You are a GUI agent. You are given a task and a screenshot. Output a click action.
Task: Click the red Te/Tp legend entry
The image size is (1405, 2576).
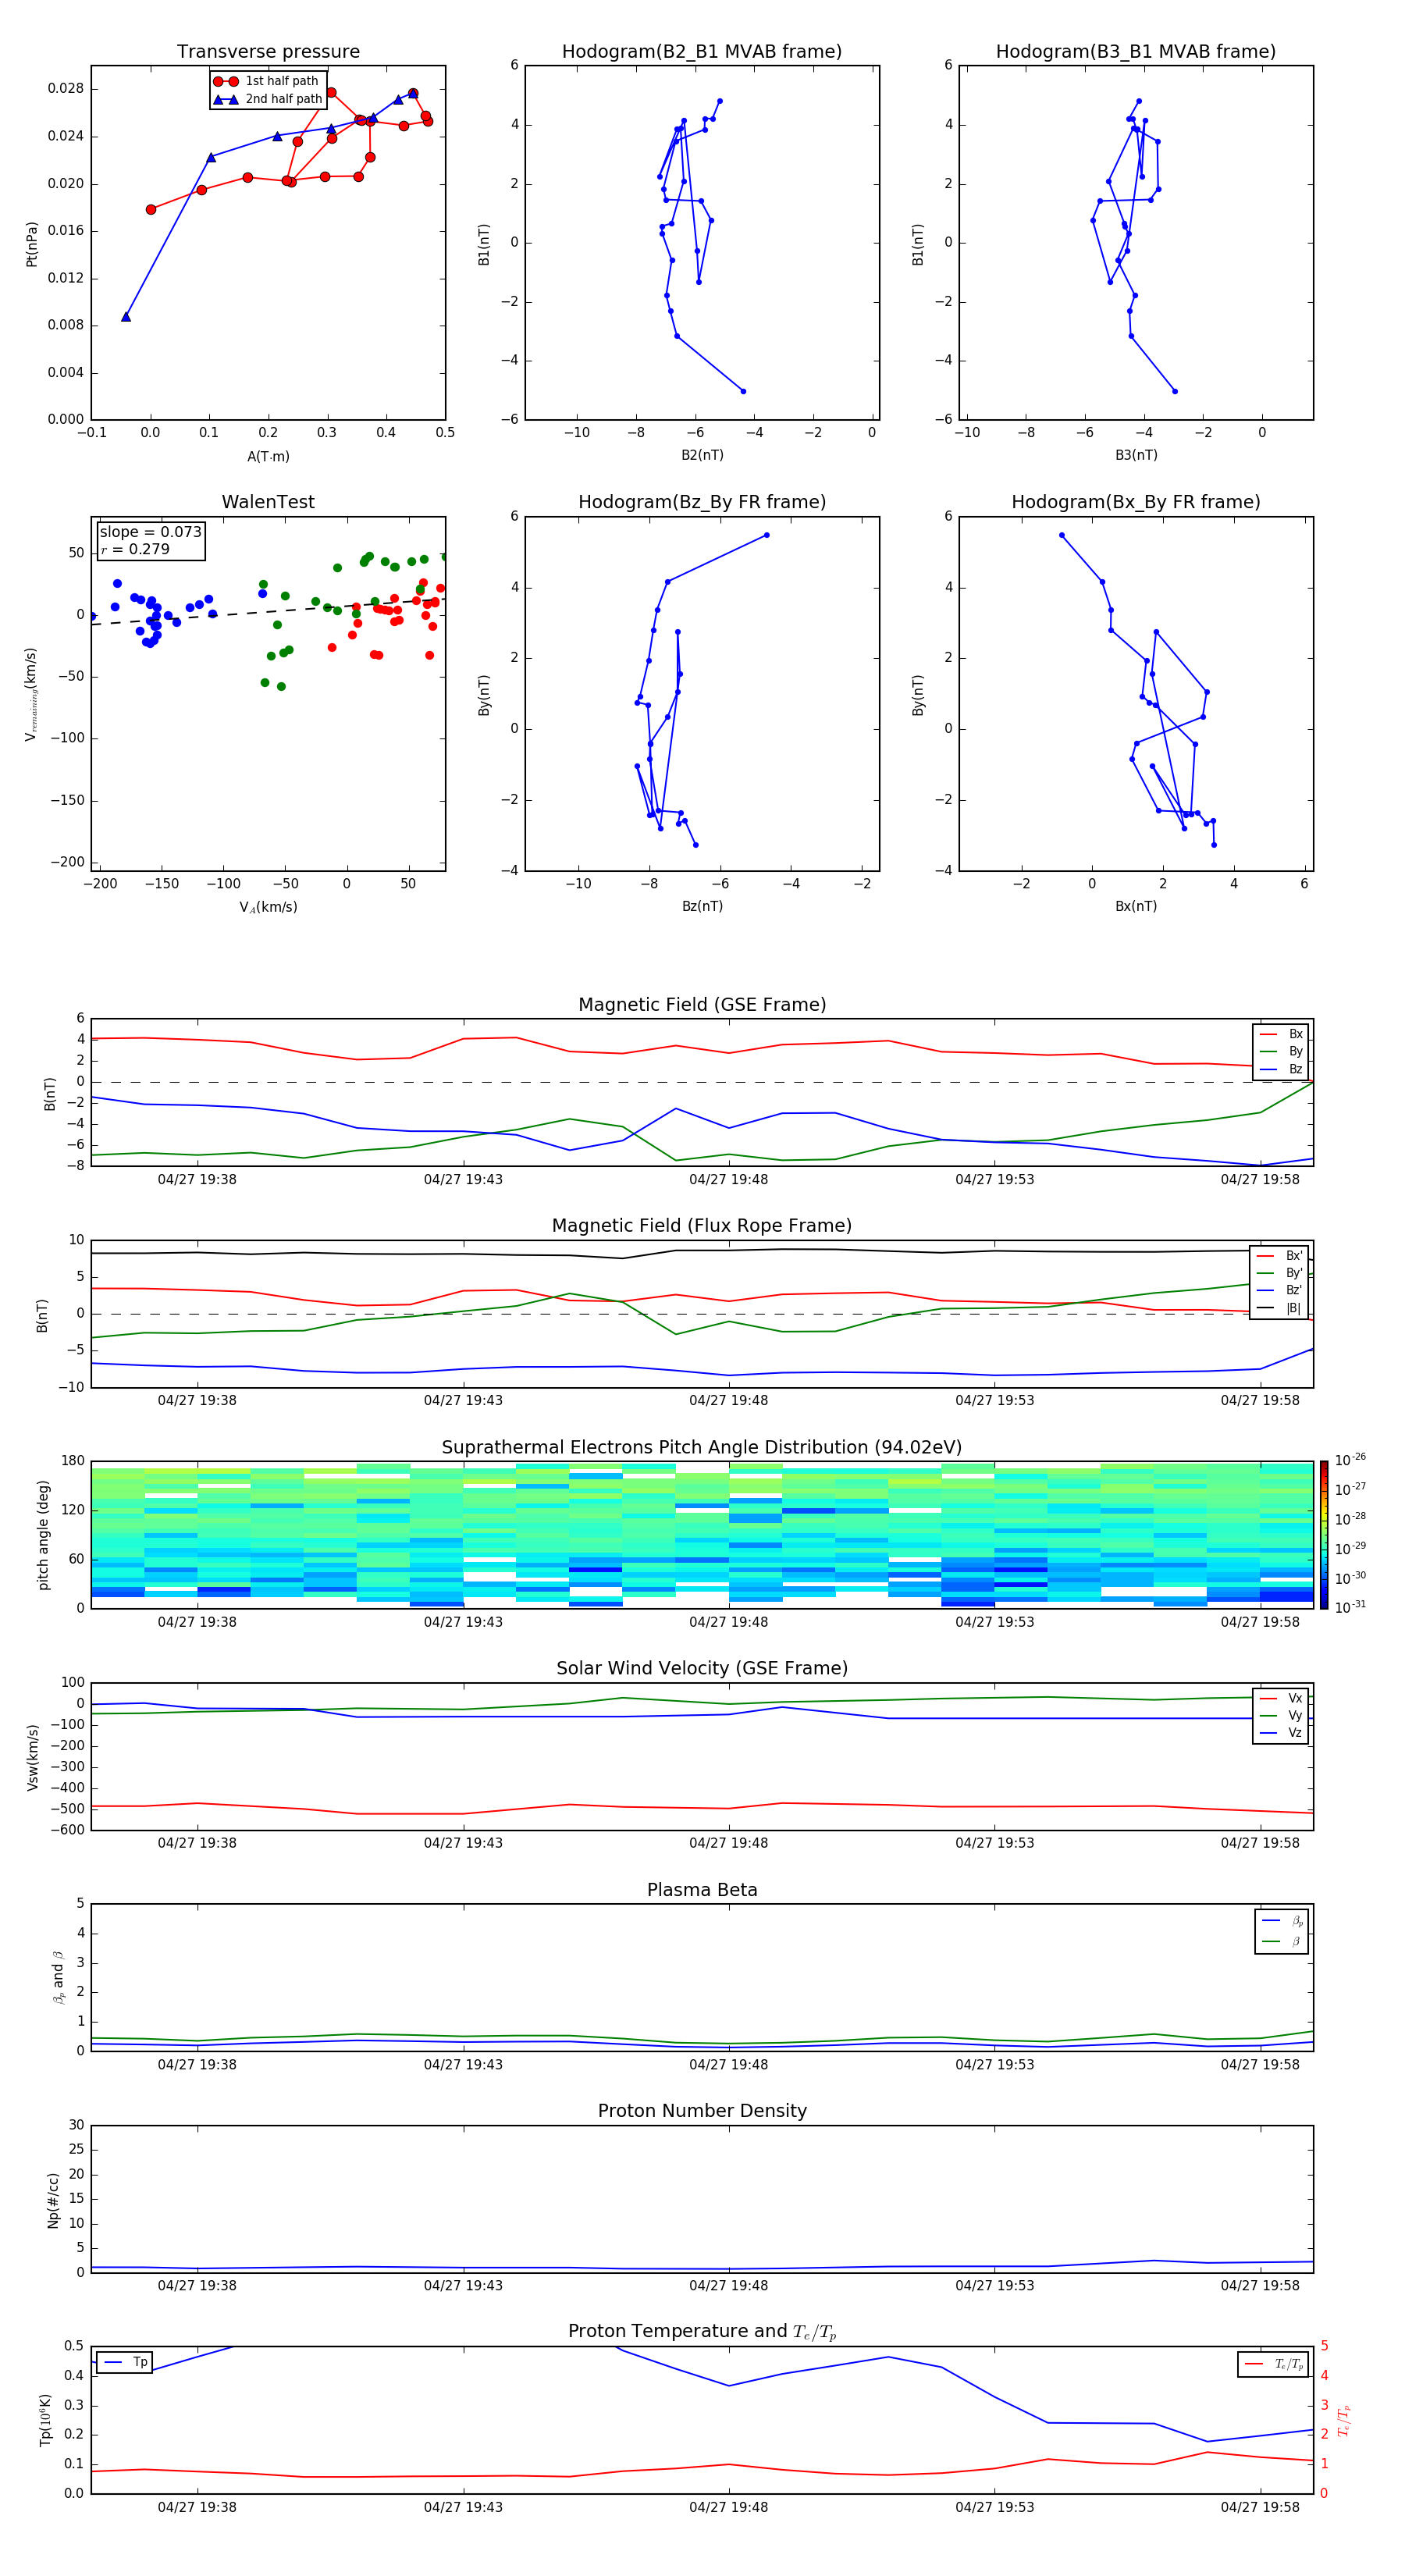click(1274, 2364)
